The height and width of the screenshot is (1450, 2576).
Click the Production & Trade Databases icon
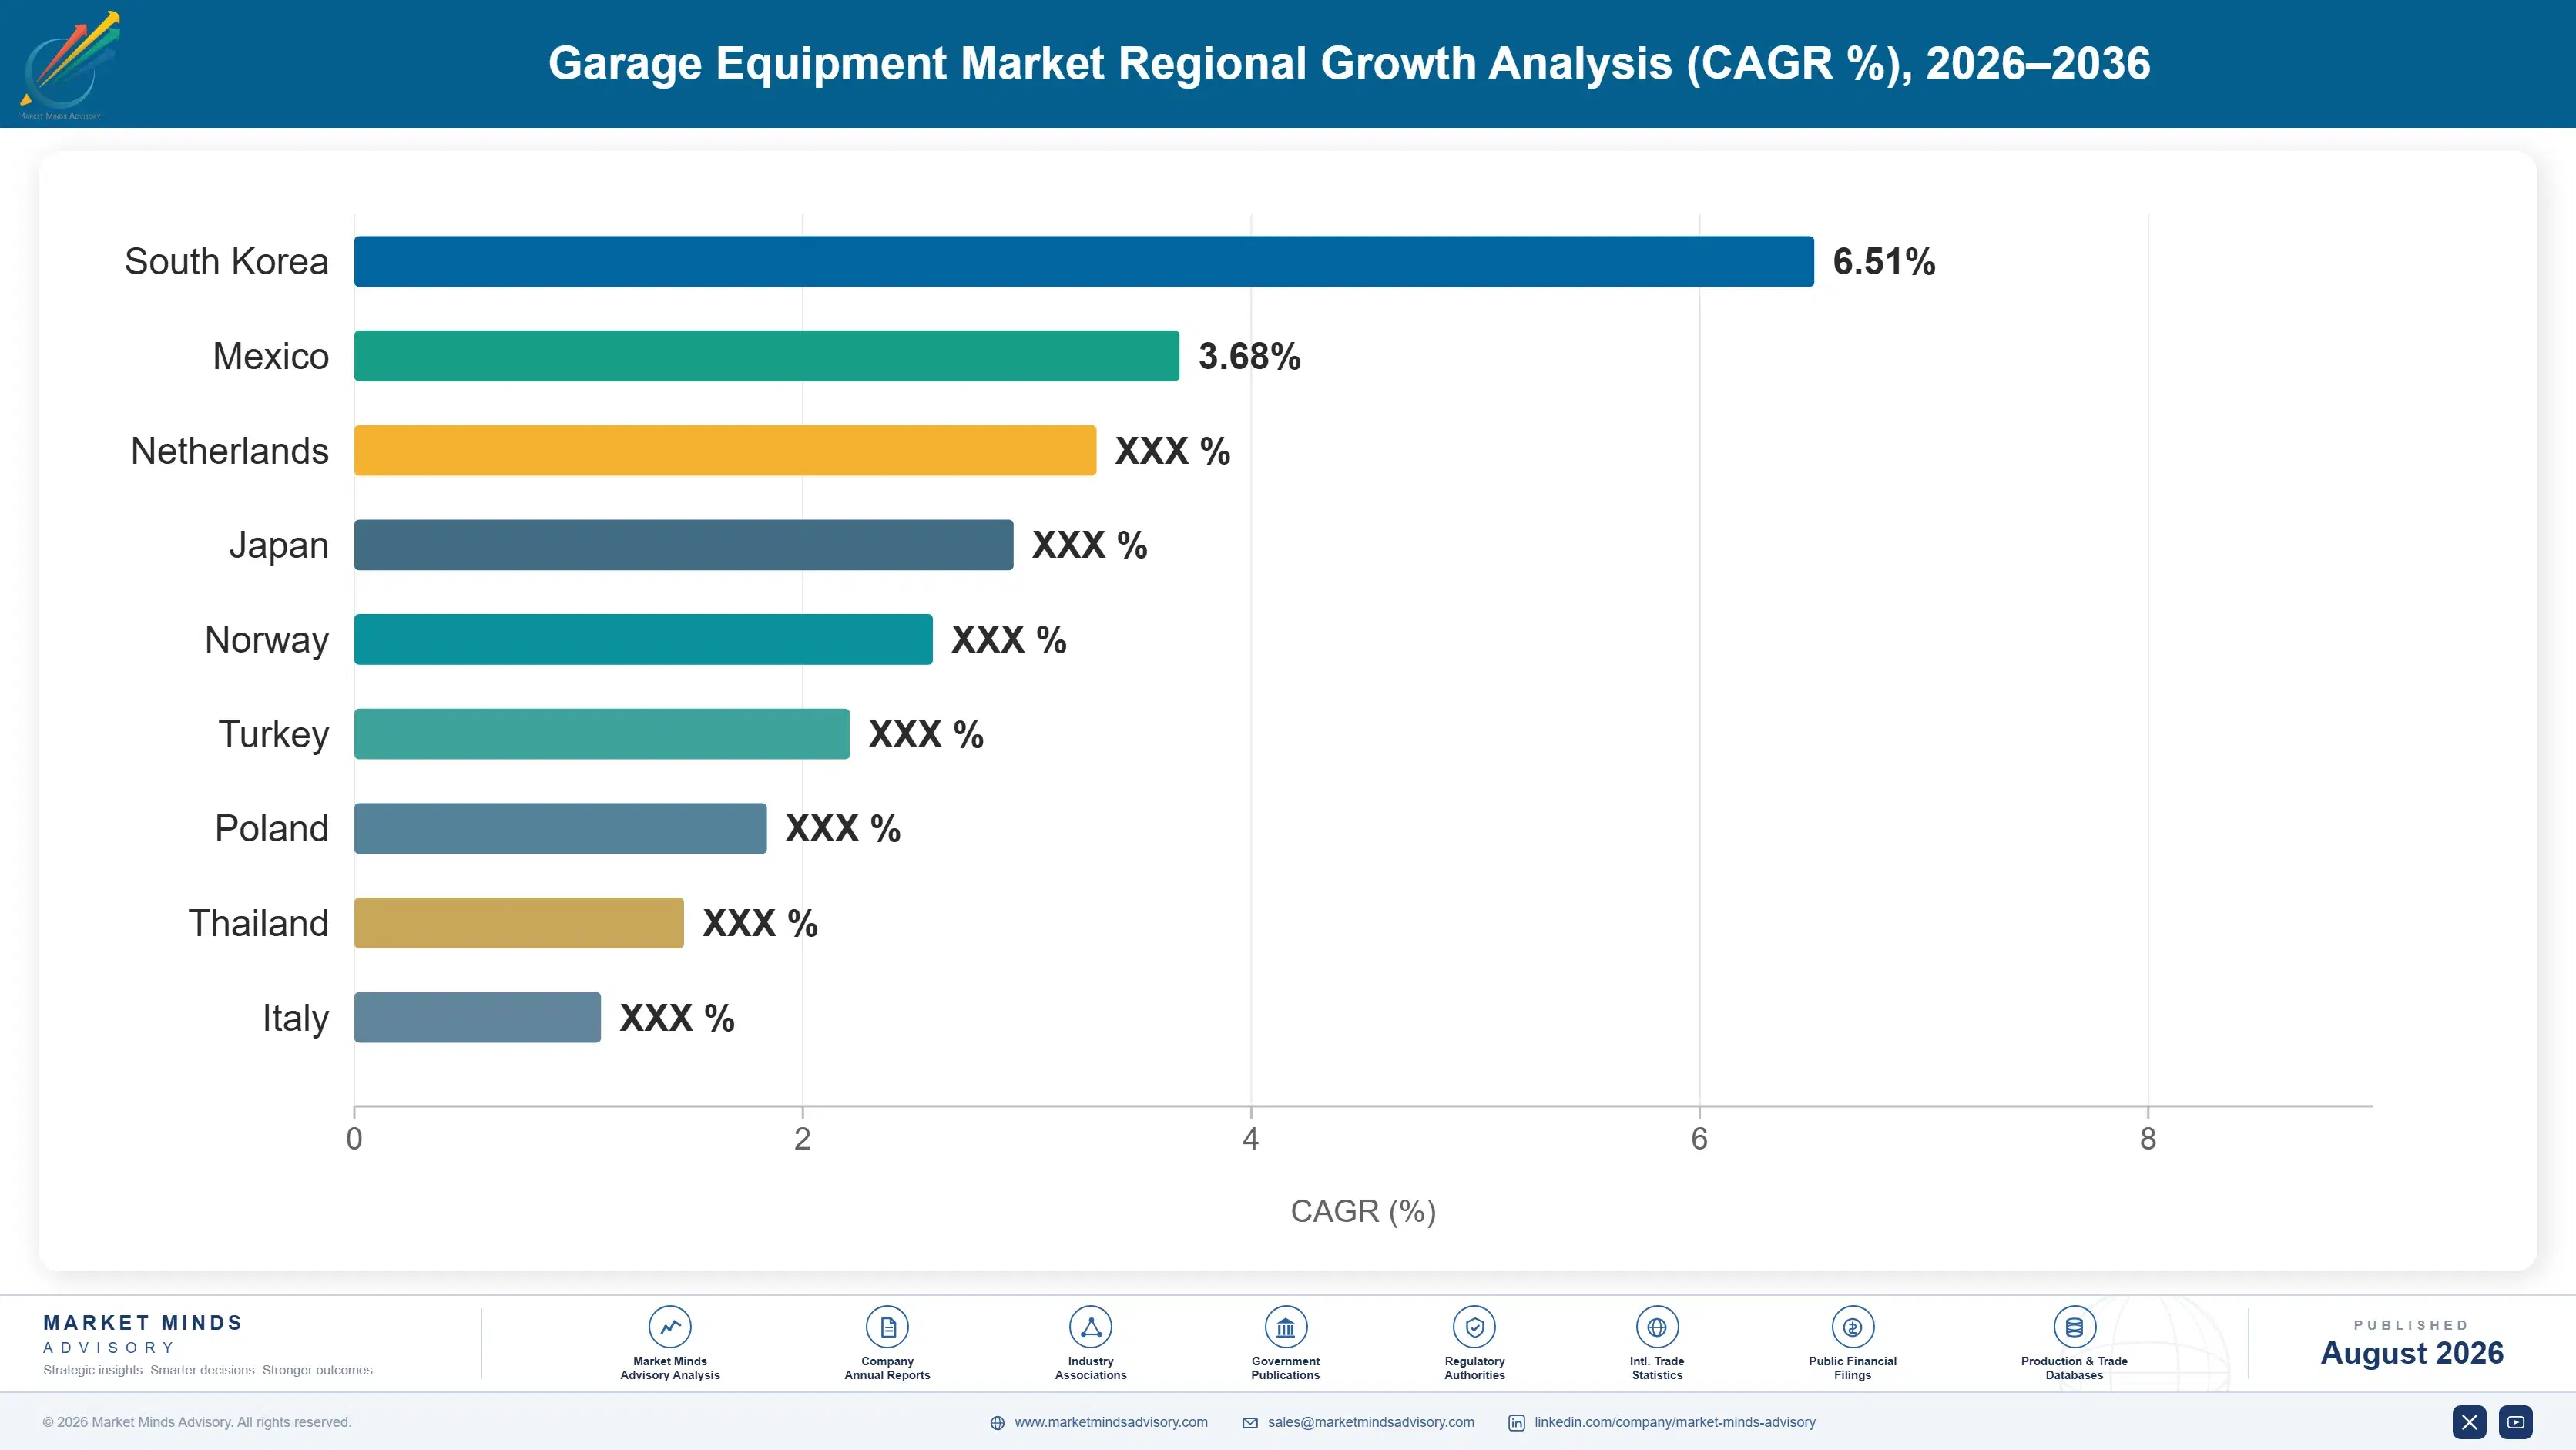(x=2074, y=1327)
